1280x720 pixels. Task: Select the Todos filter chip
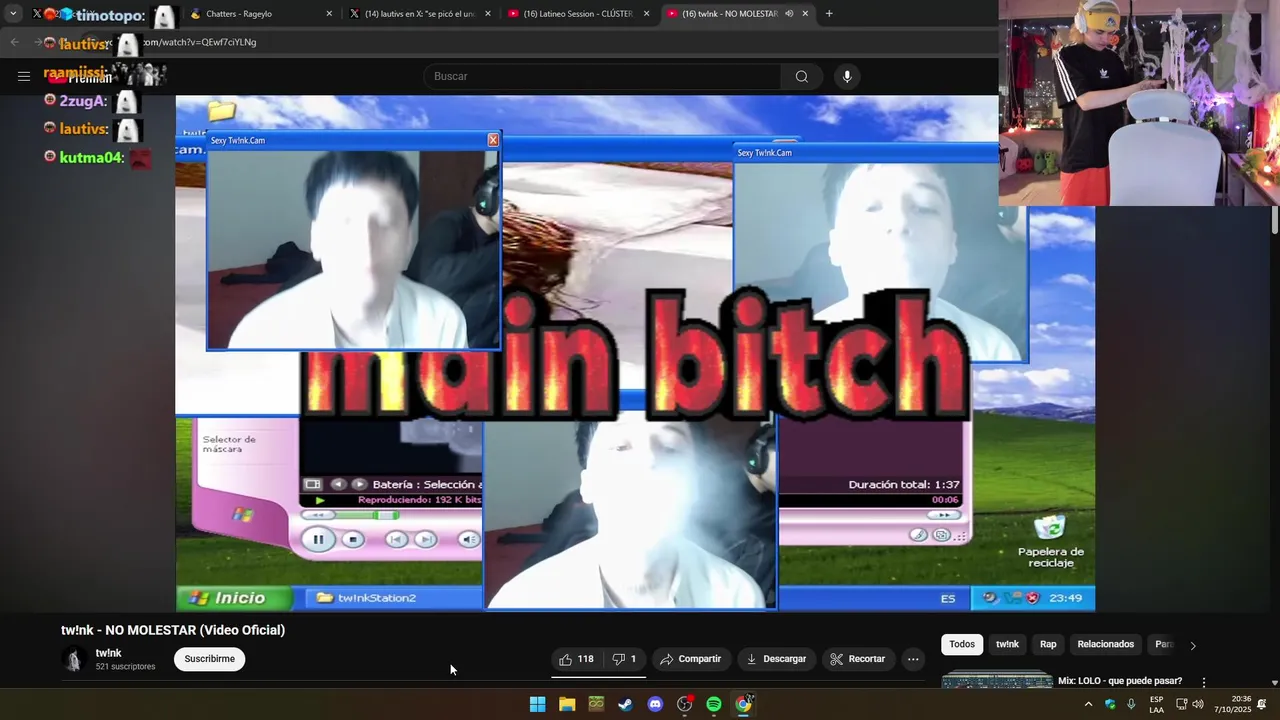[x=962, y=644]
